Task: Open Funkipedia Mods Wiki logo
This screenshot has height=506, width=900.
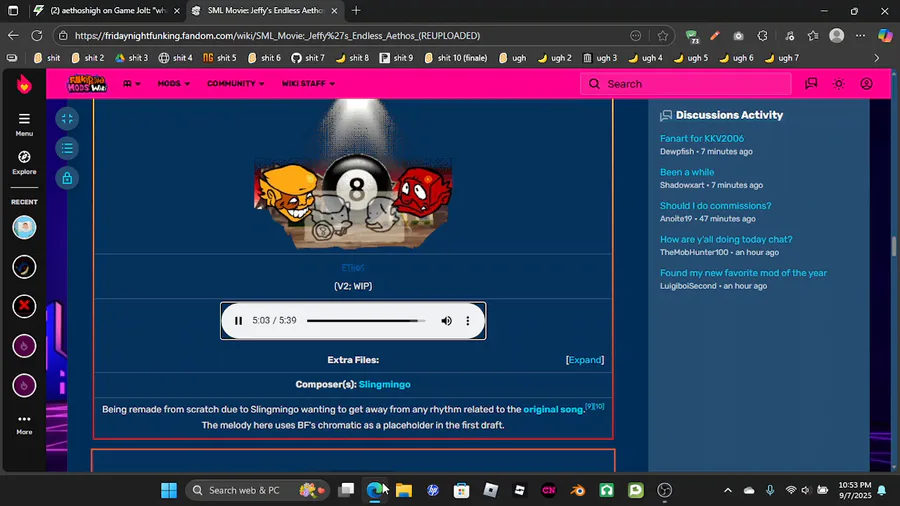Action: tap(87, 84)
